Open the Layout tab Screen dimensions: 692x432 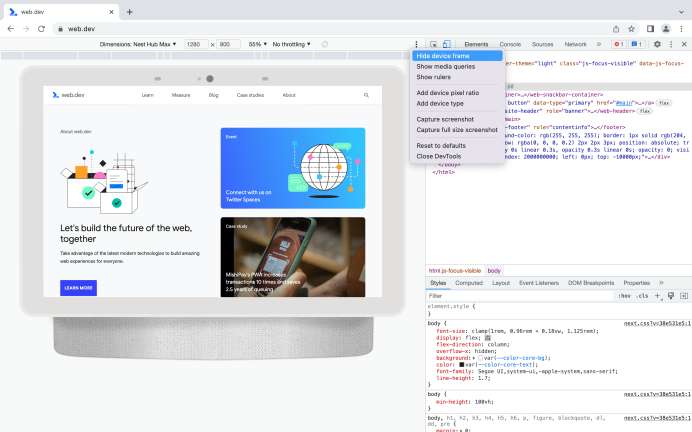[501, 283]
